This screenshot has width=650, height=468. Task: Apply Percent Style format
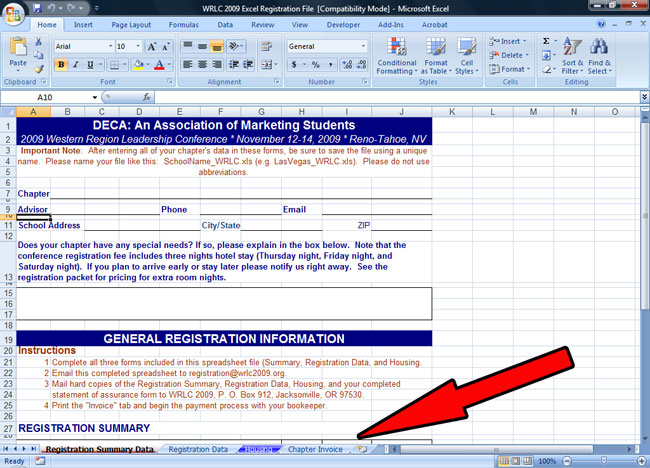tap(316, 65)
